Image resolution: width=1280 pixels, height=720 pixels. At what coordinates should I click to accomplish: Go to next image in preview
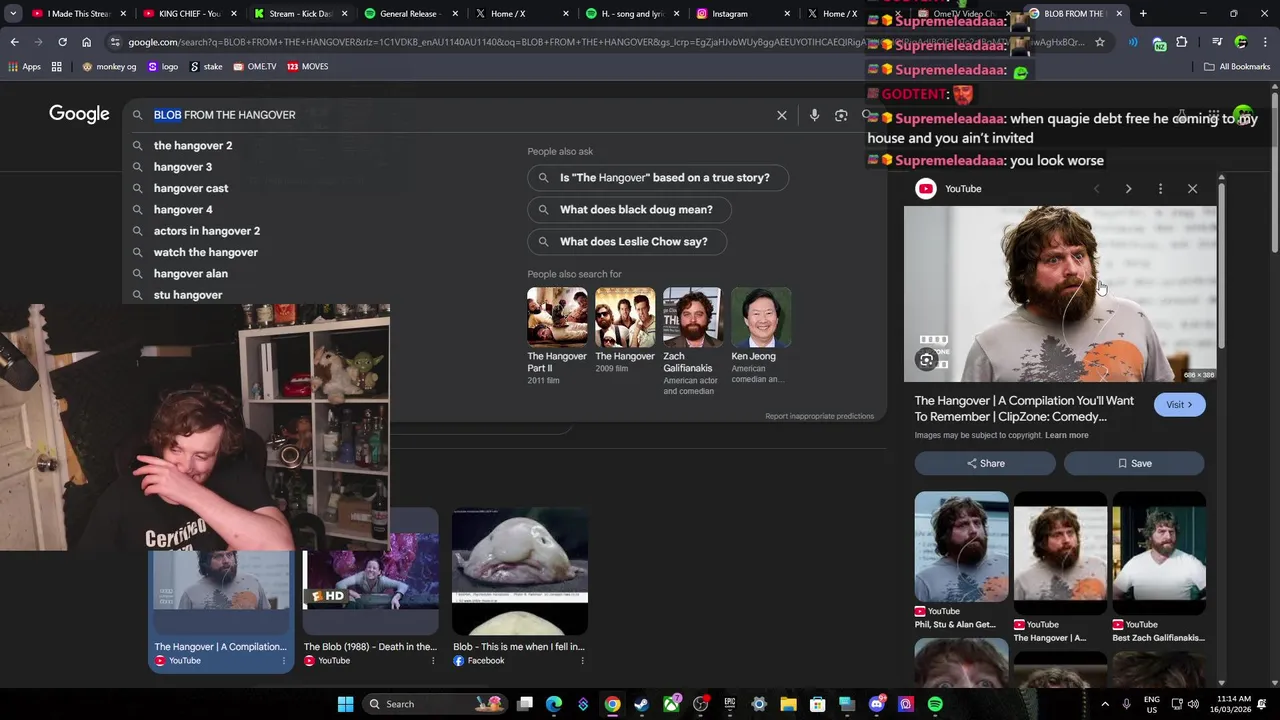[1128, 189]
